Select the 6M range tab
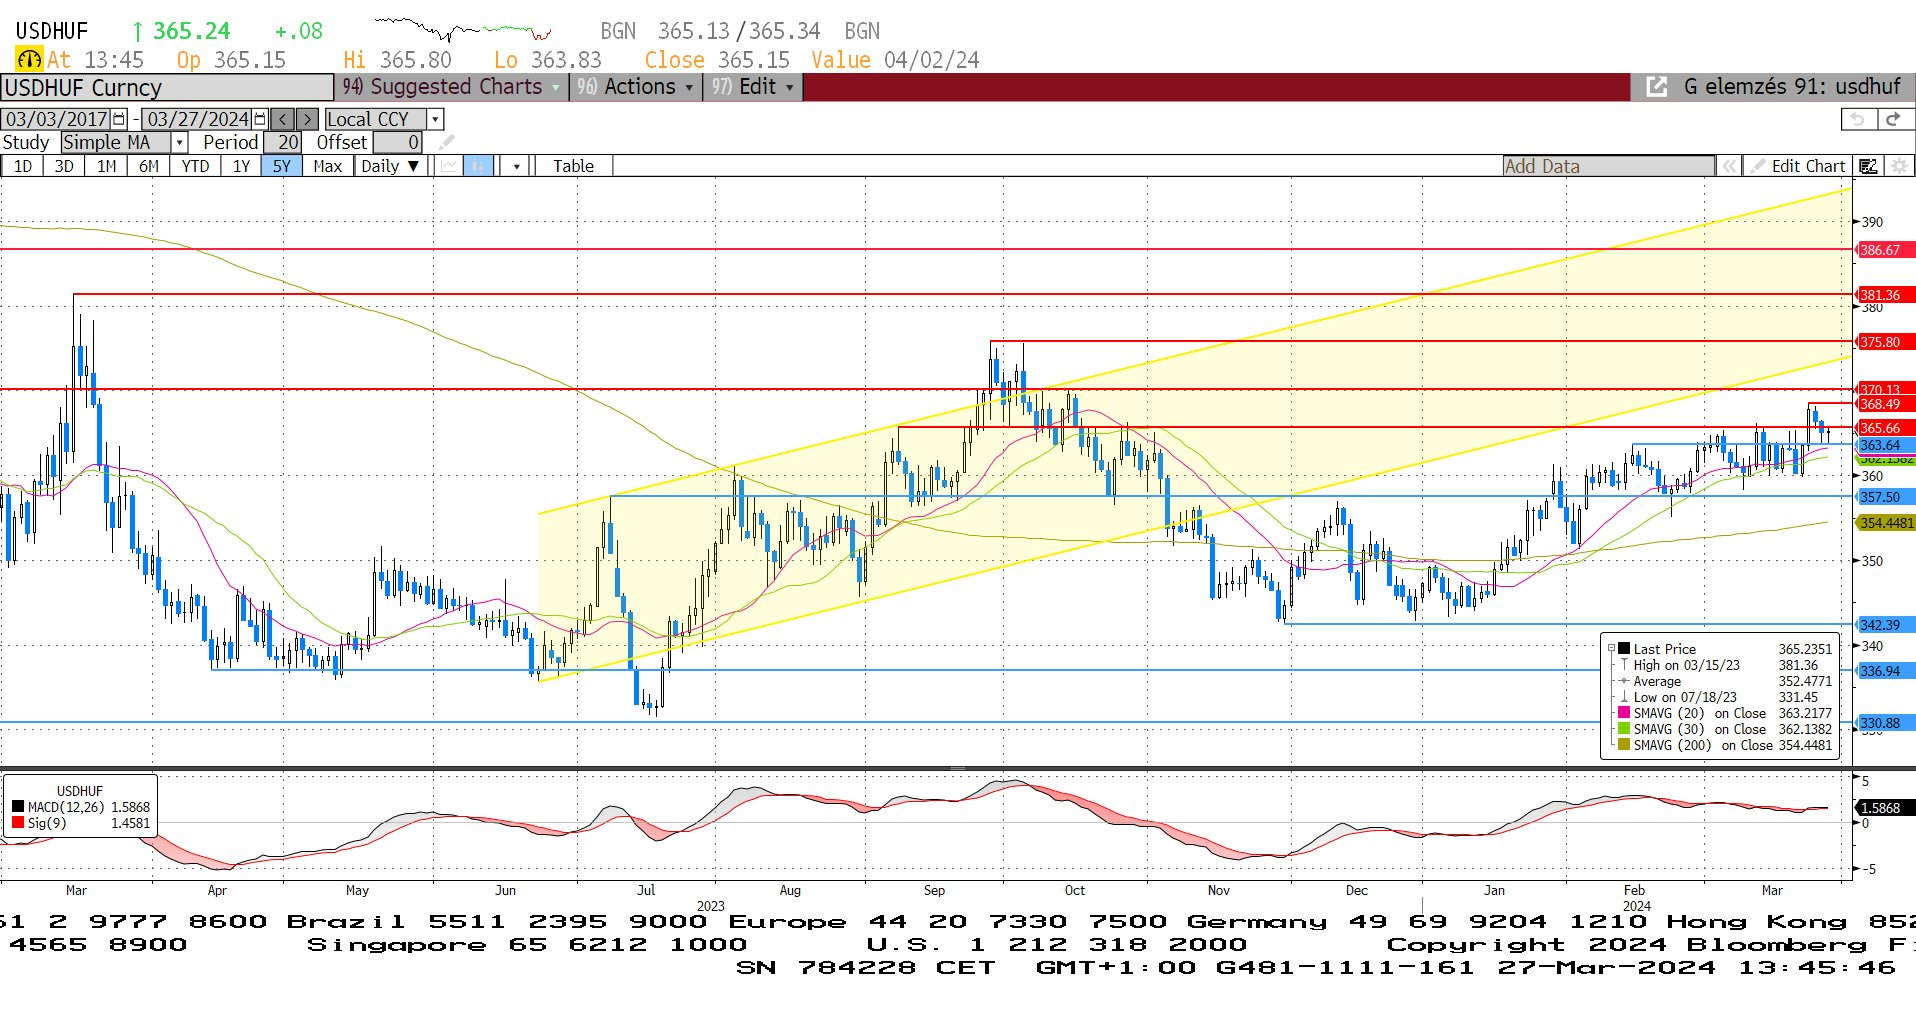 tap(148, 166)
